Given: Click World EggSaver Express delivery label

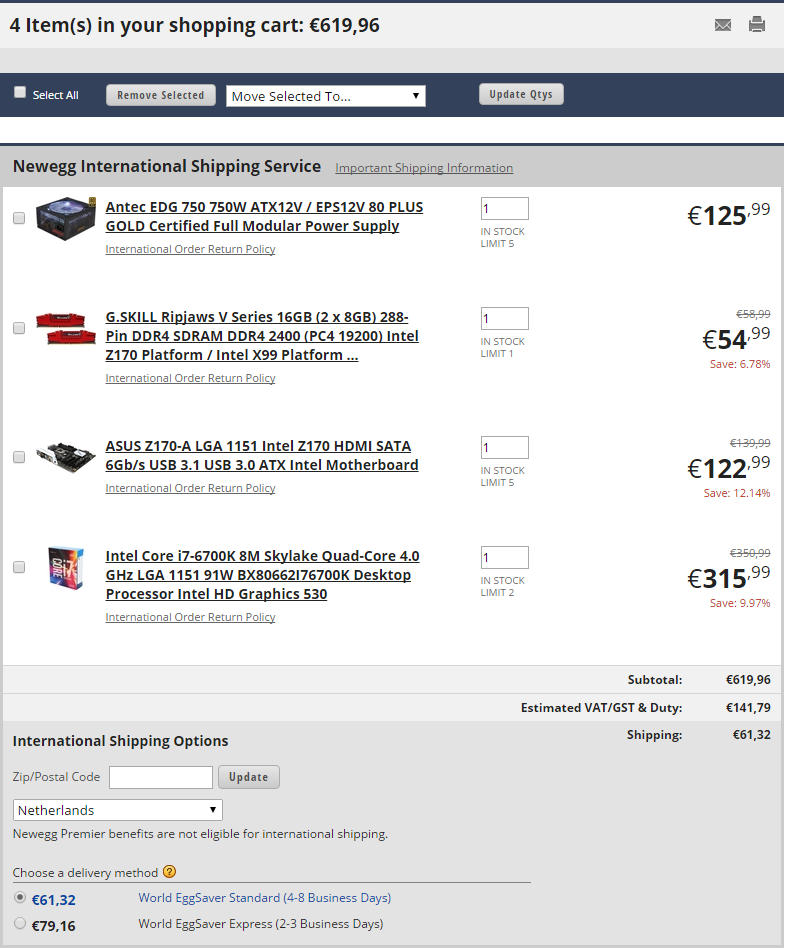Looking at the screenshot, I should click(x=261, y=924).
